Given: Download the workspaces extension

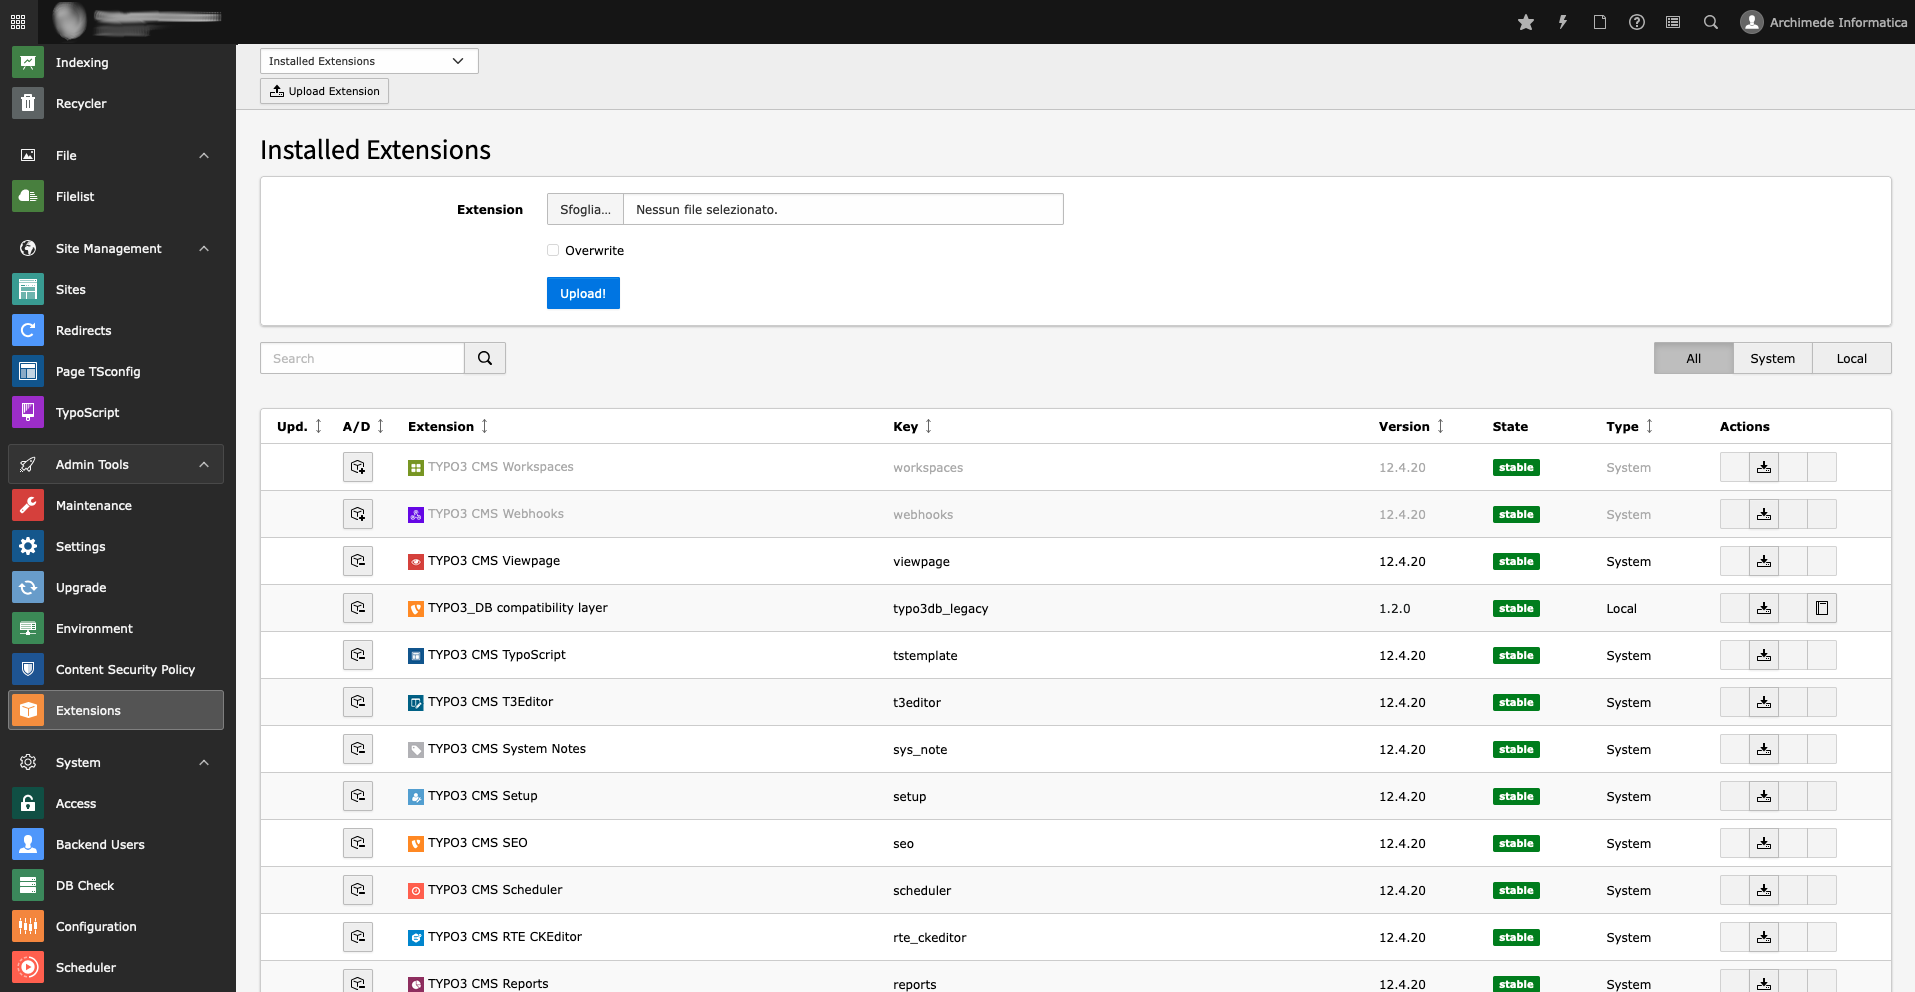Looking at the screenshot, I should click(x=1764, y=467).
